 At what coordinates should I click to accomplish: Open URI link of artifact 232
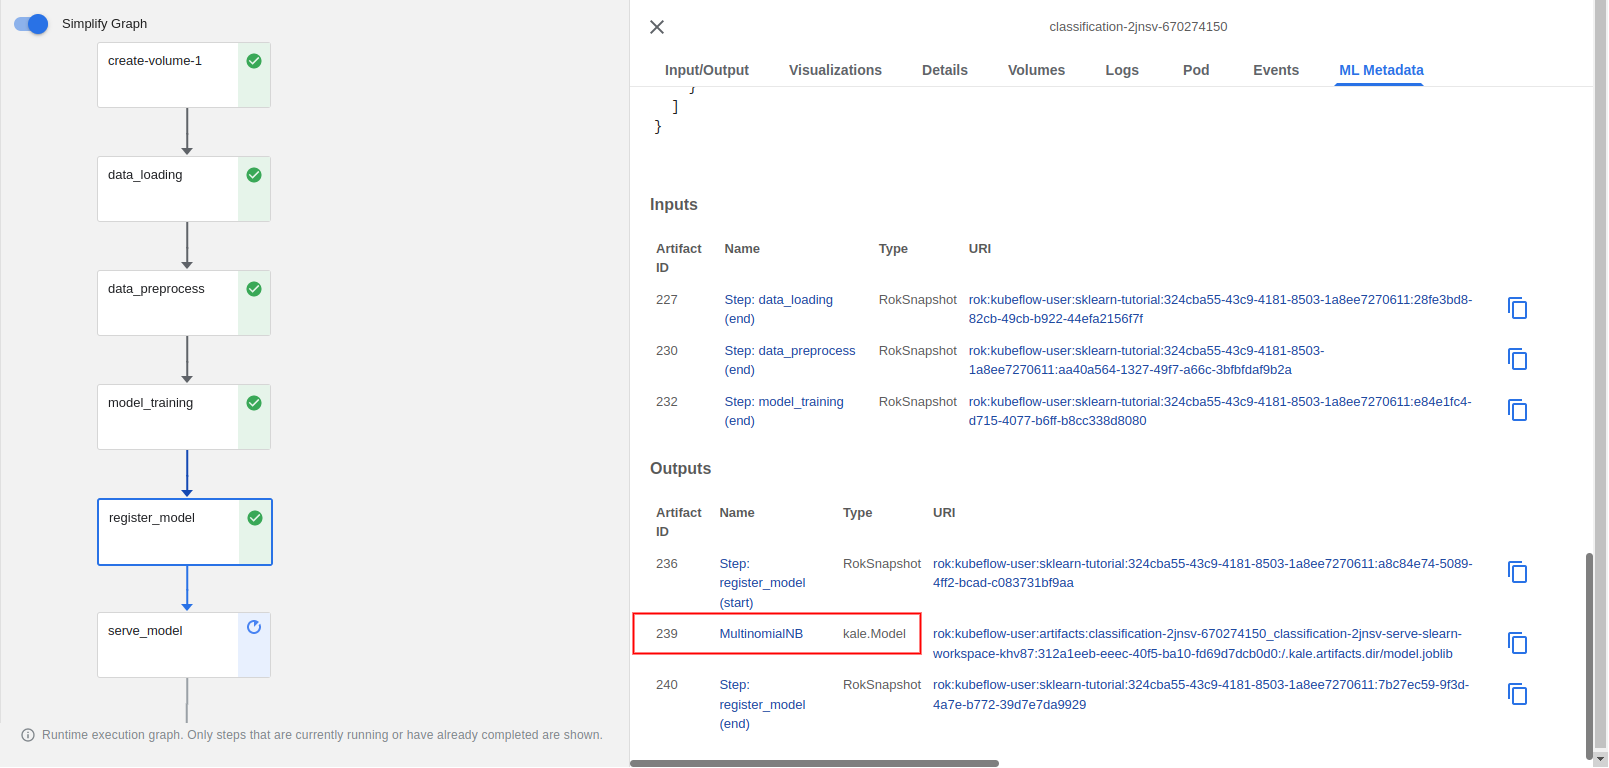pos(1220,411)
